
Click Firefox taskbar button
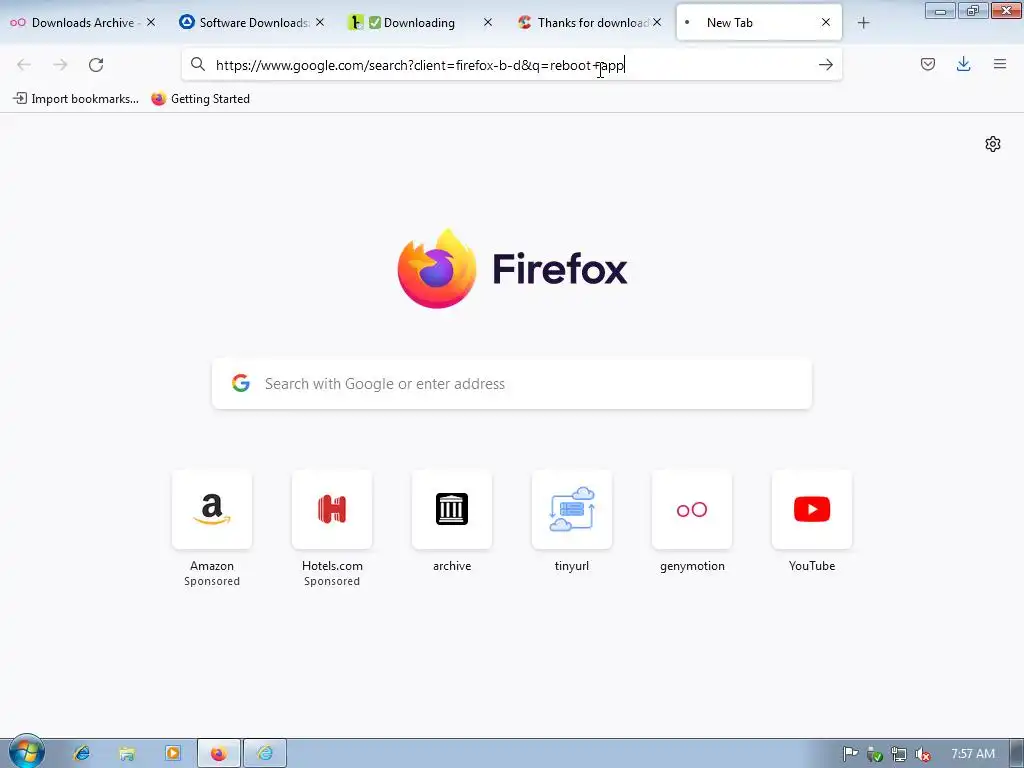219,754
